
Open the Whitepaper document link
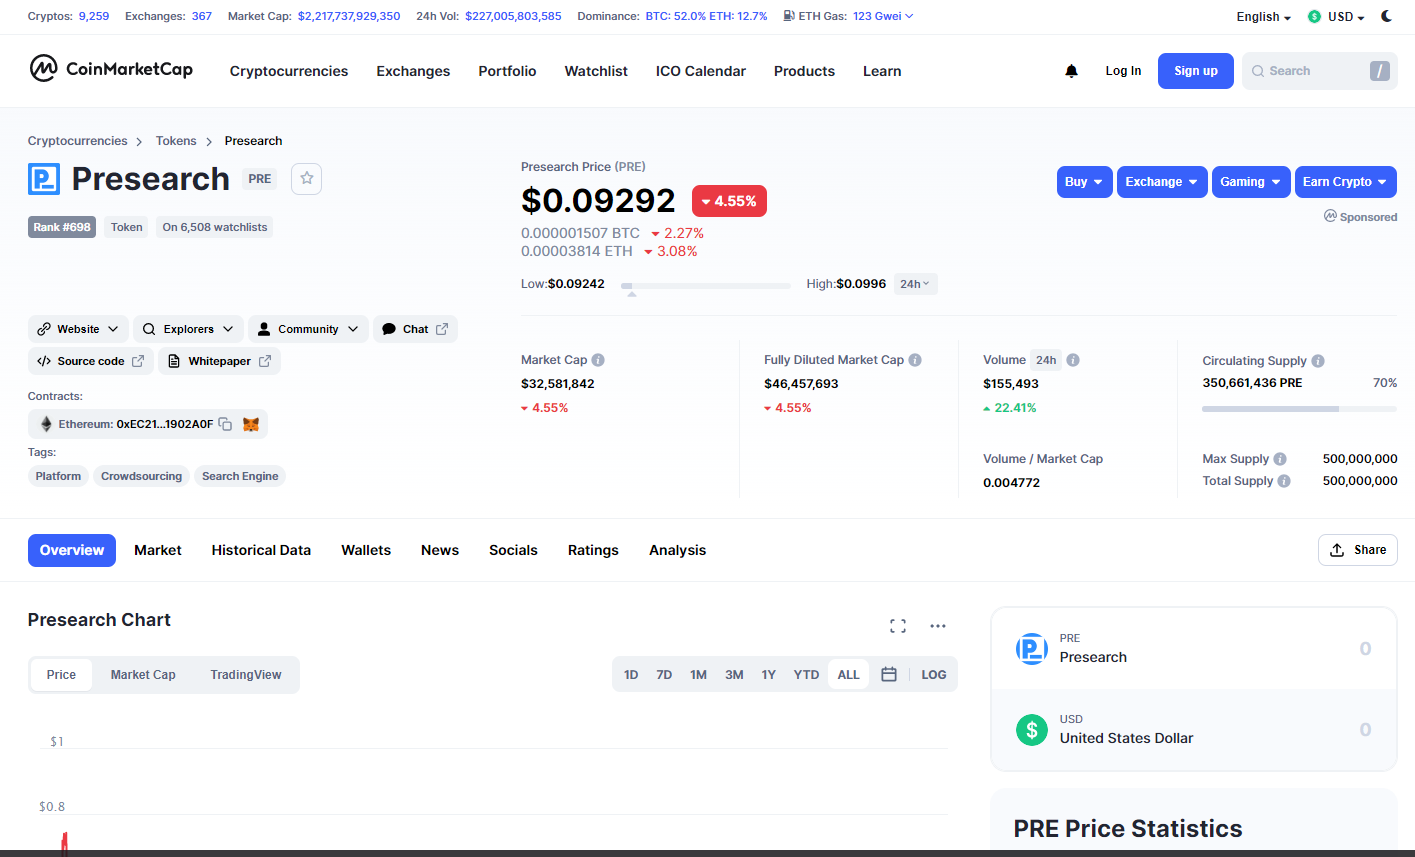pyautogui.click(x=219, y=361)
